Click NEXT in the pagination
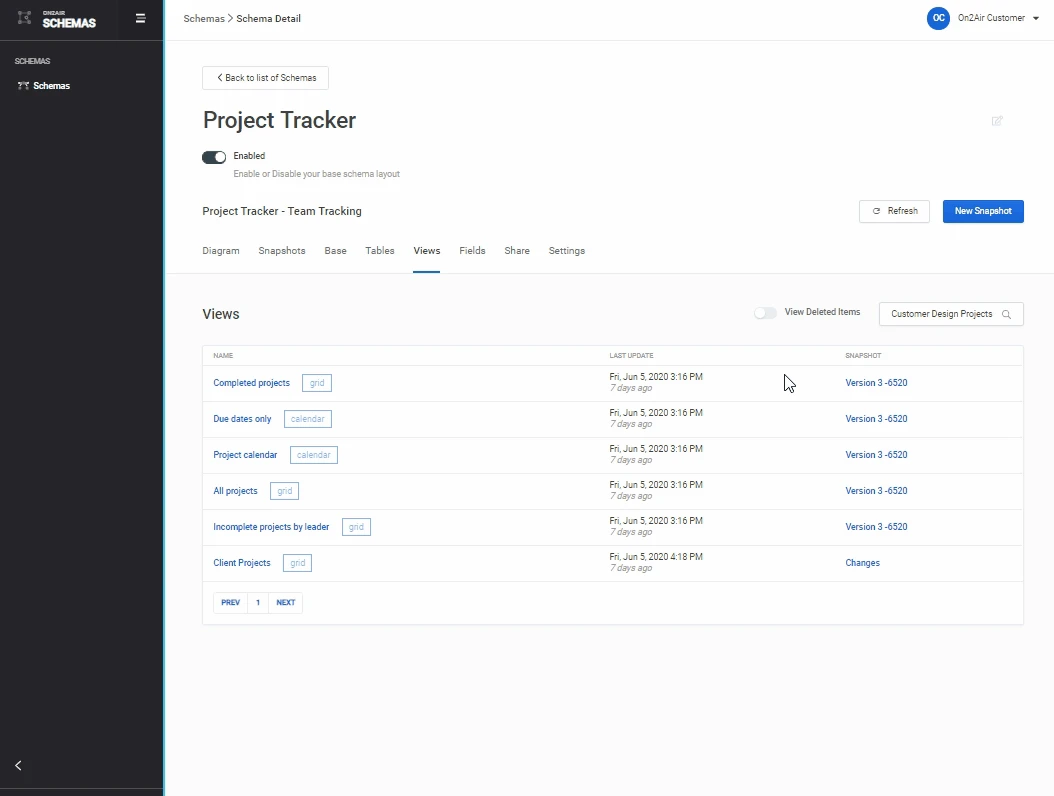 285,603
